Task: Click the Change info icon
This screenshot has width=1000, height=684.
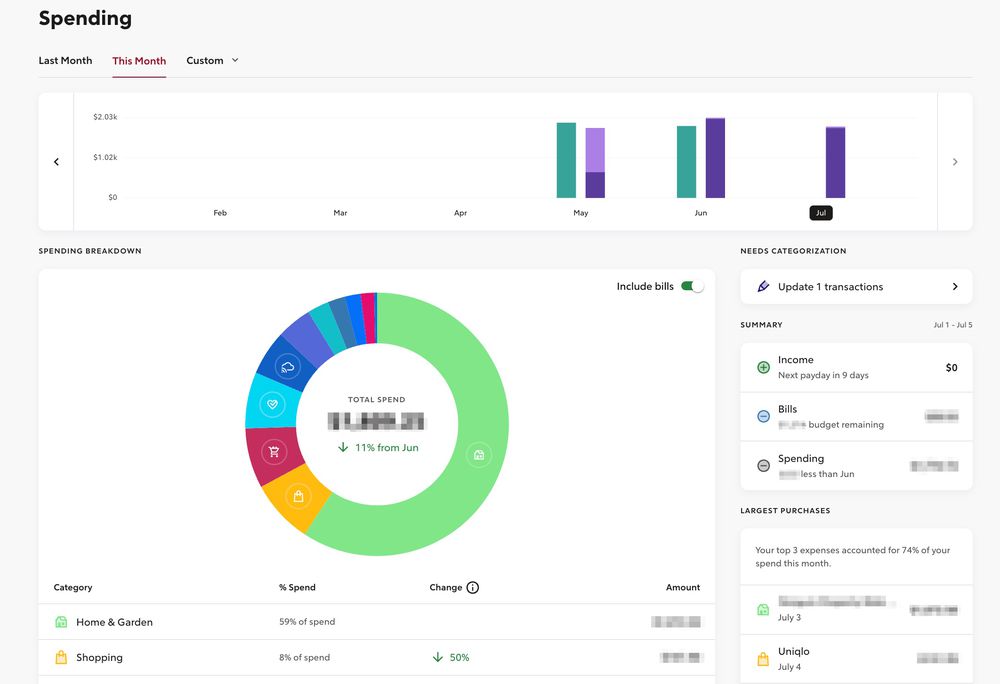Action: (x=473, y=588)
